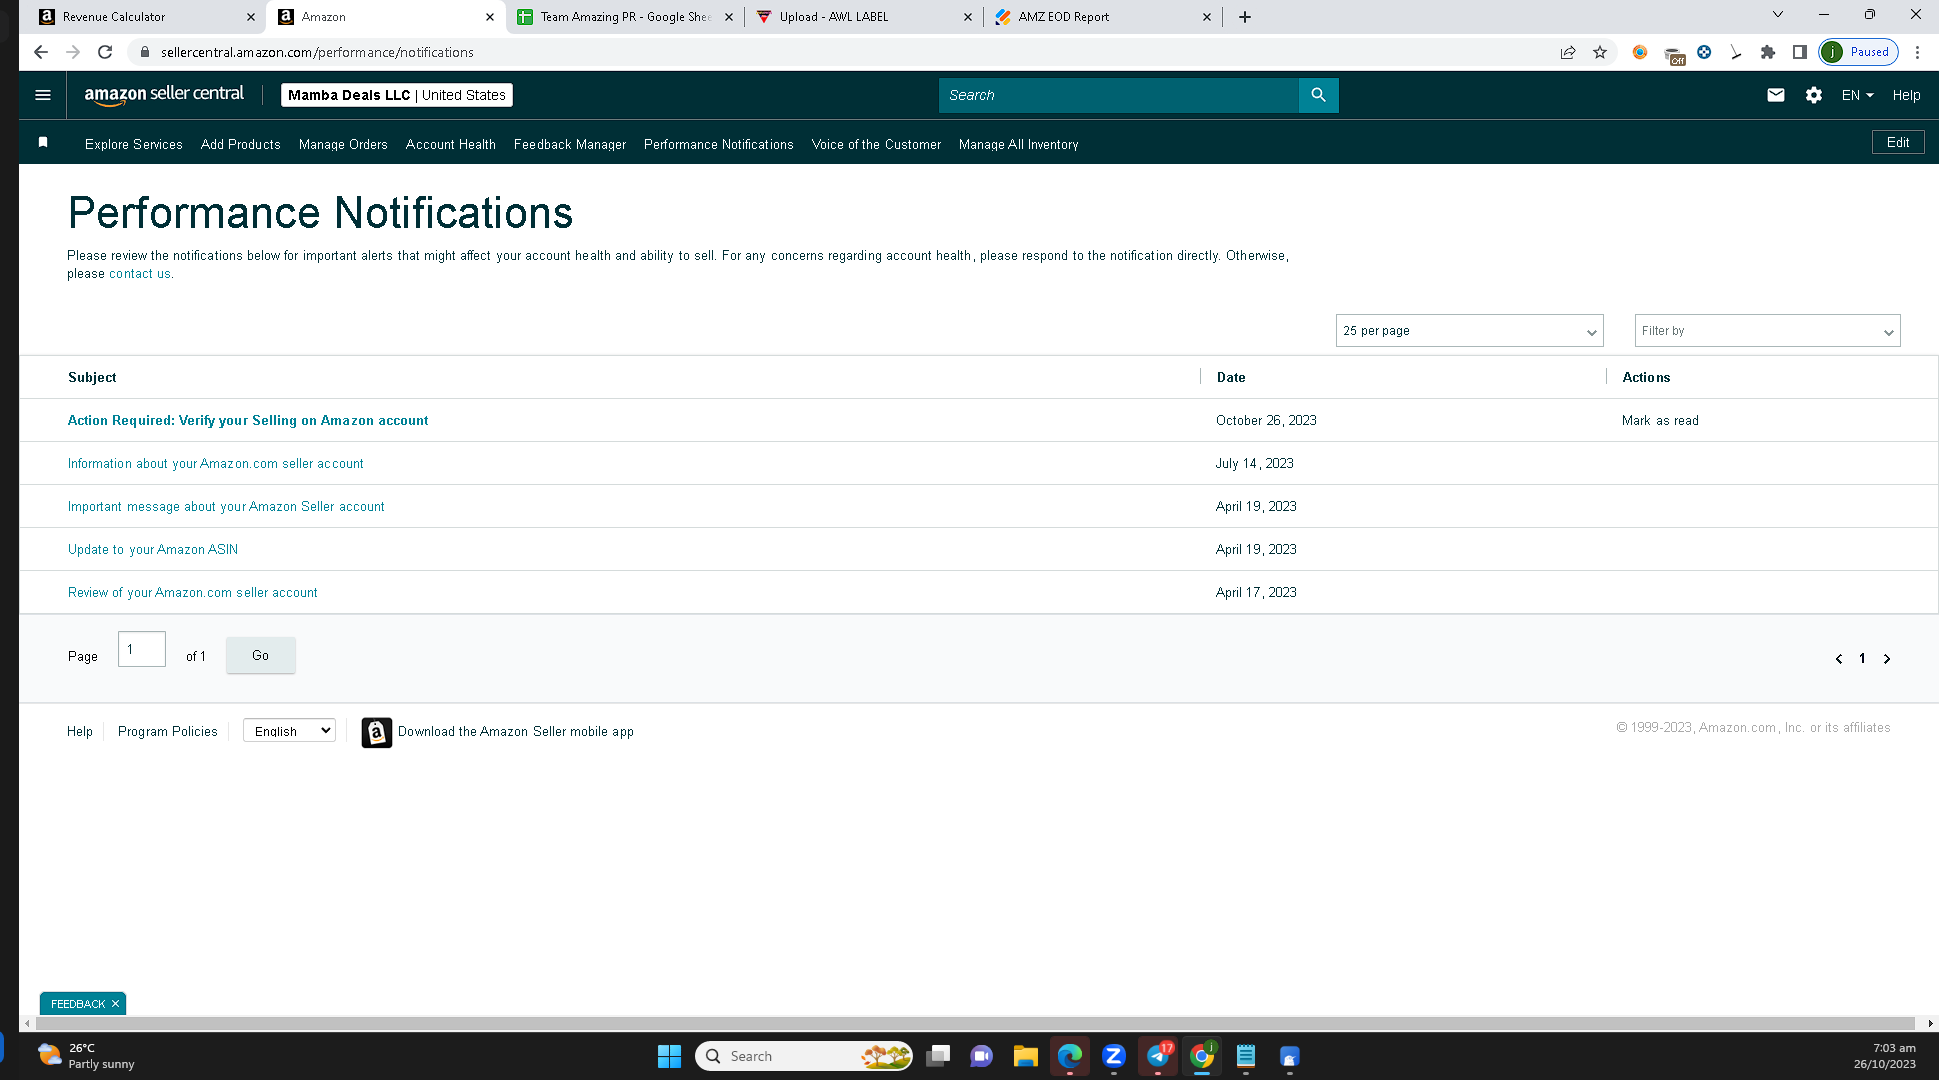Click the browser back arrow

click(41, 52)
